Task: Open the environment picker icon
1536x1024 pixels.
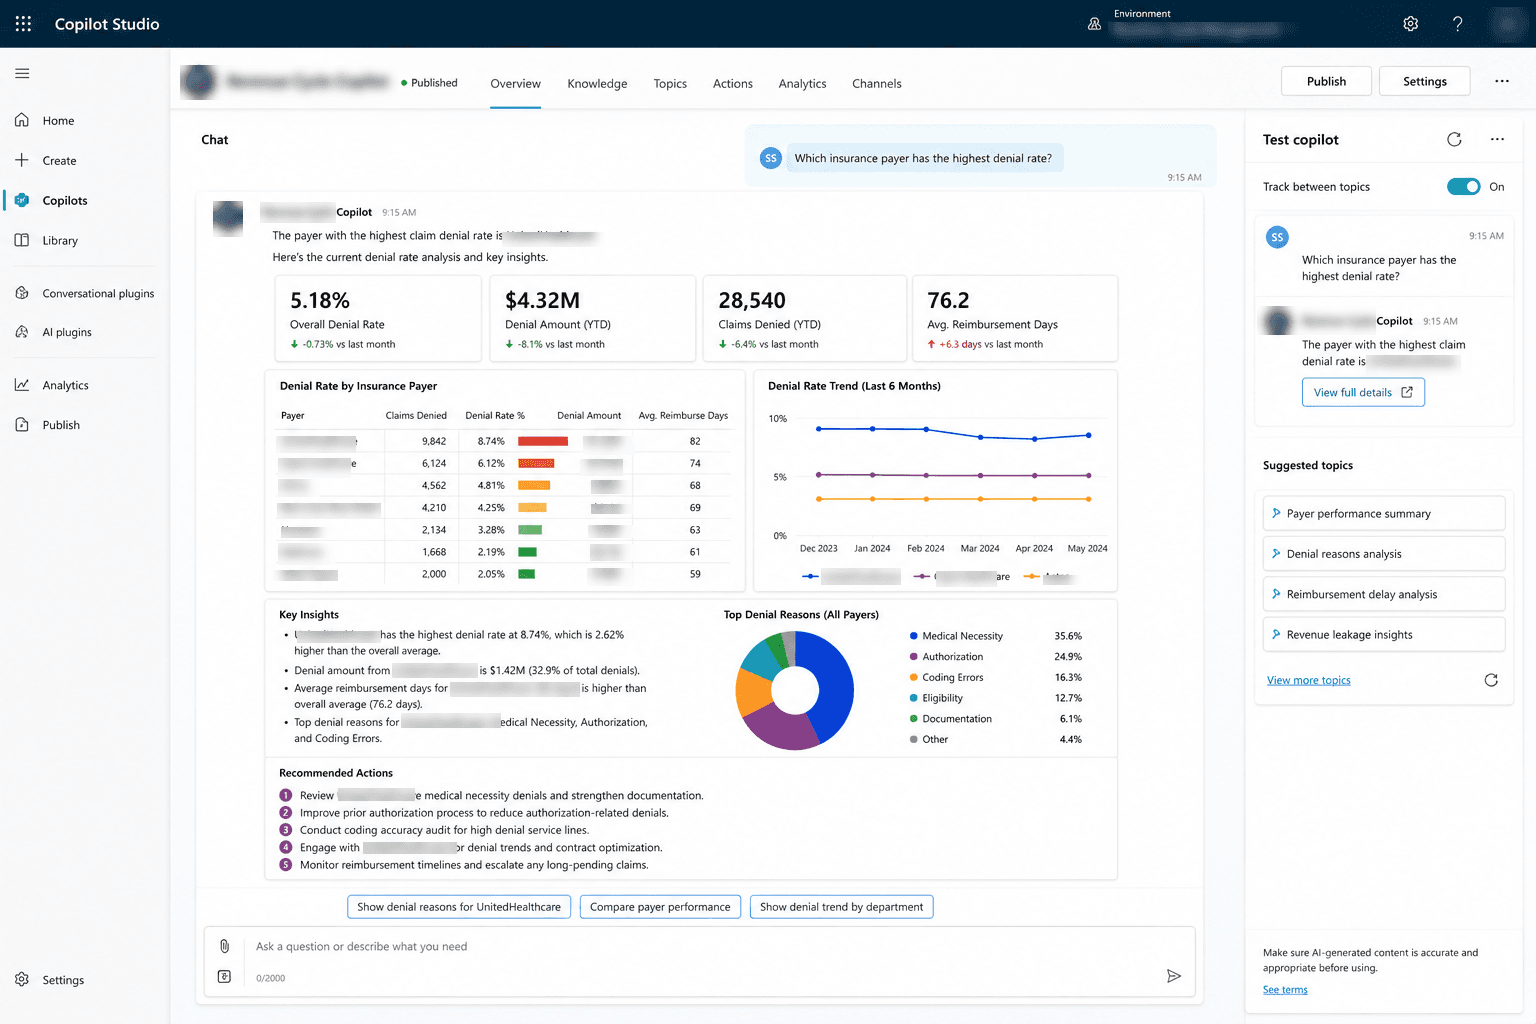Action: [x=1094, y=24]
